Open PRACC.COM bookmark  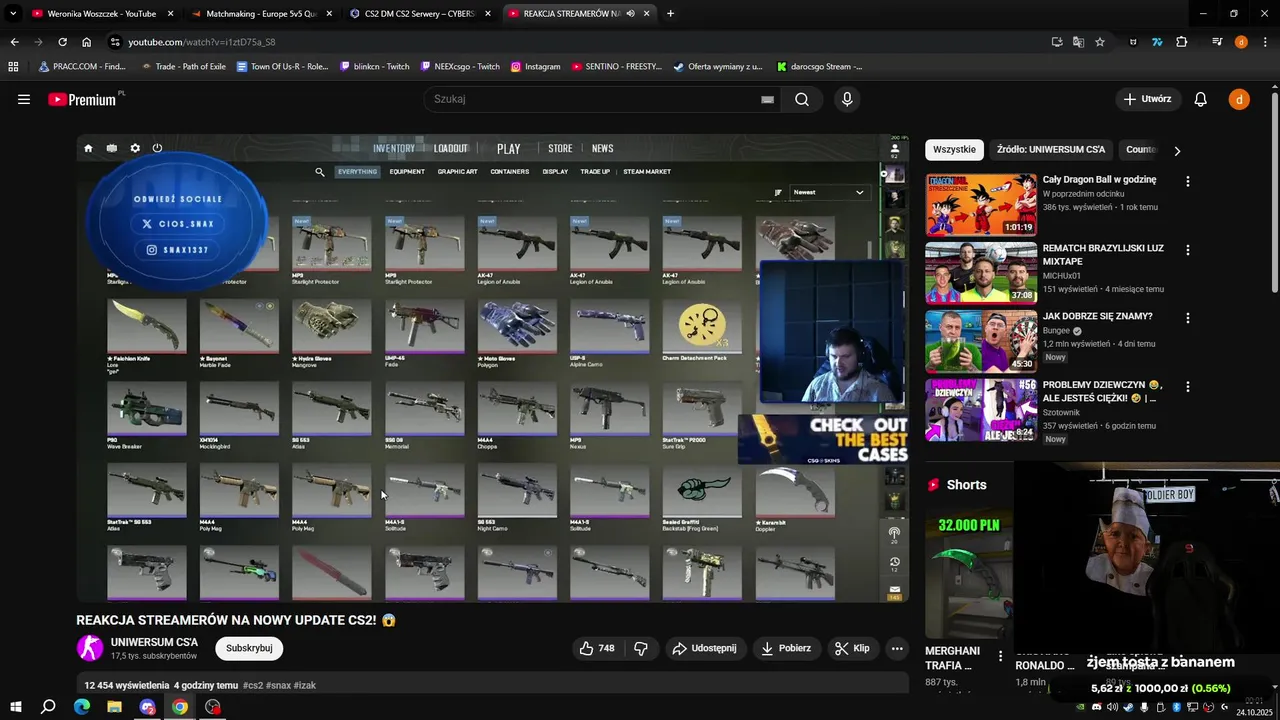point(81,67)
